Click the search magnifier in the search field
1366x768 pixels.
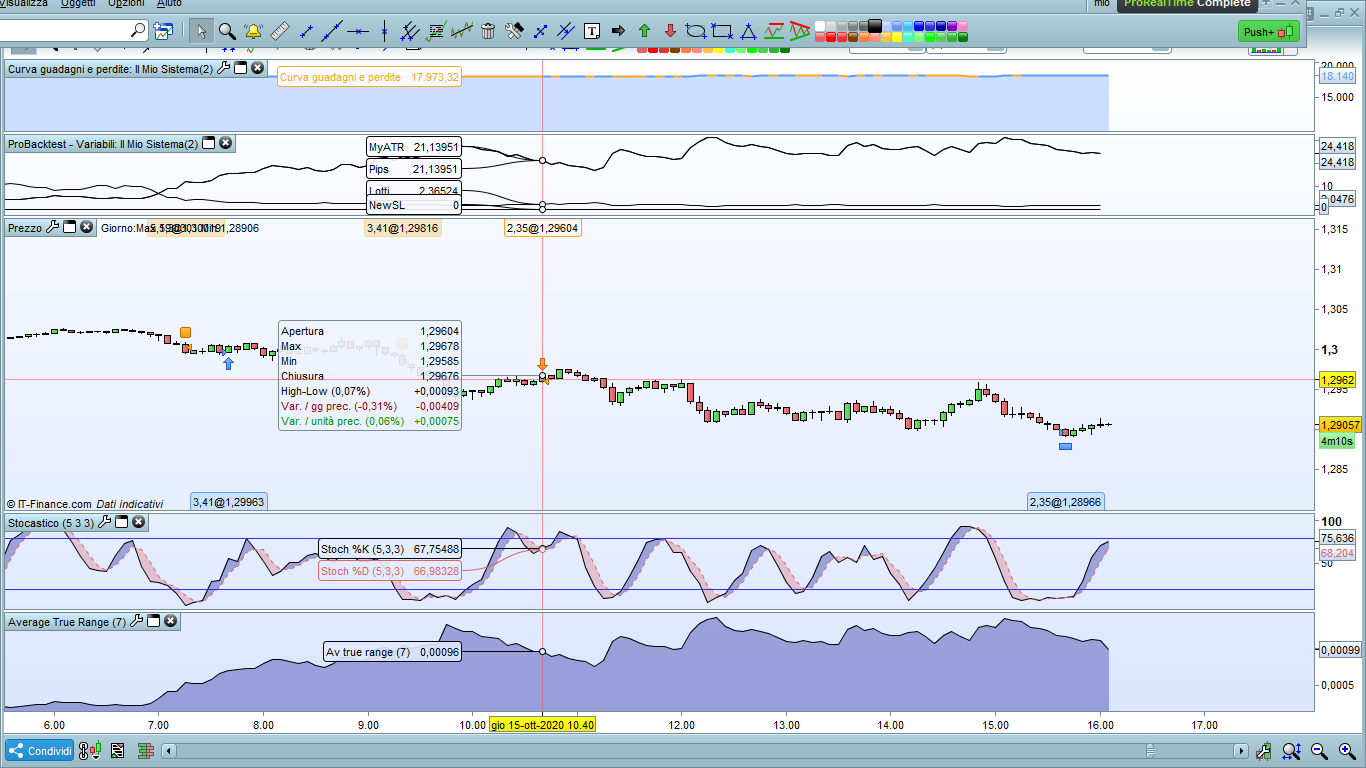click(x=138, y=30)
